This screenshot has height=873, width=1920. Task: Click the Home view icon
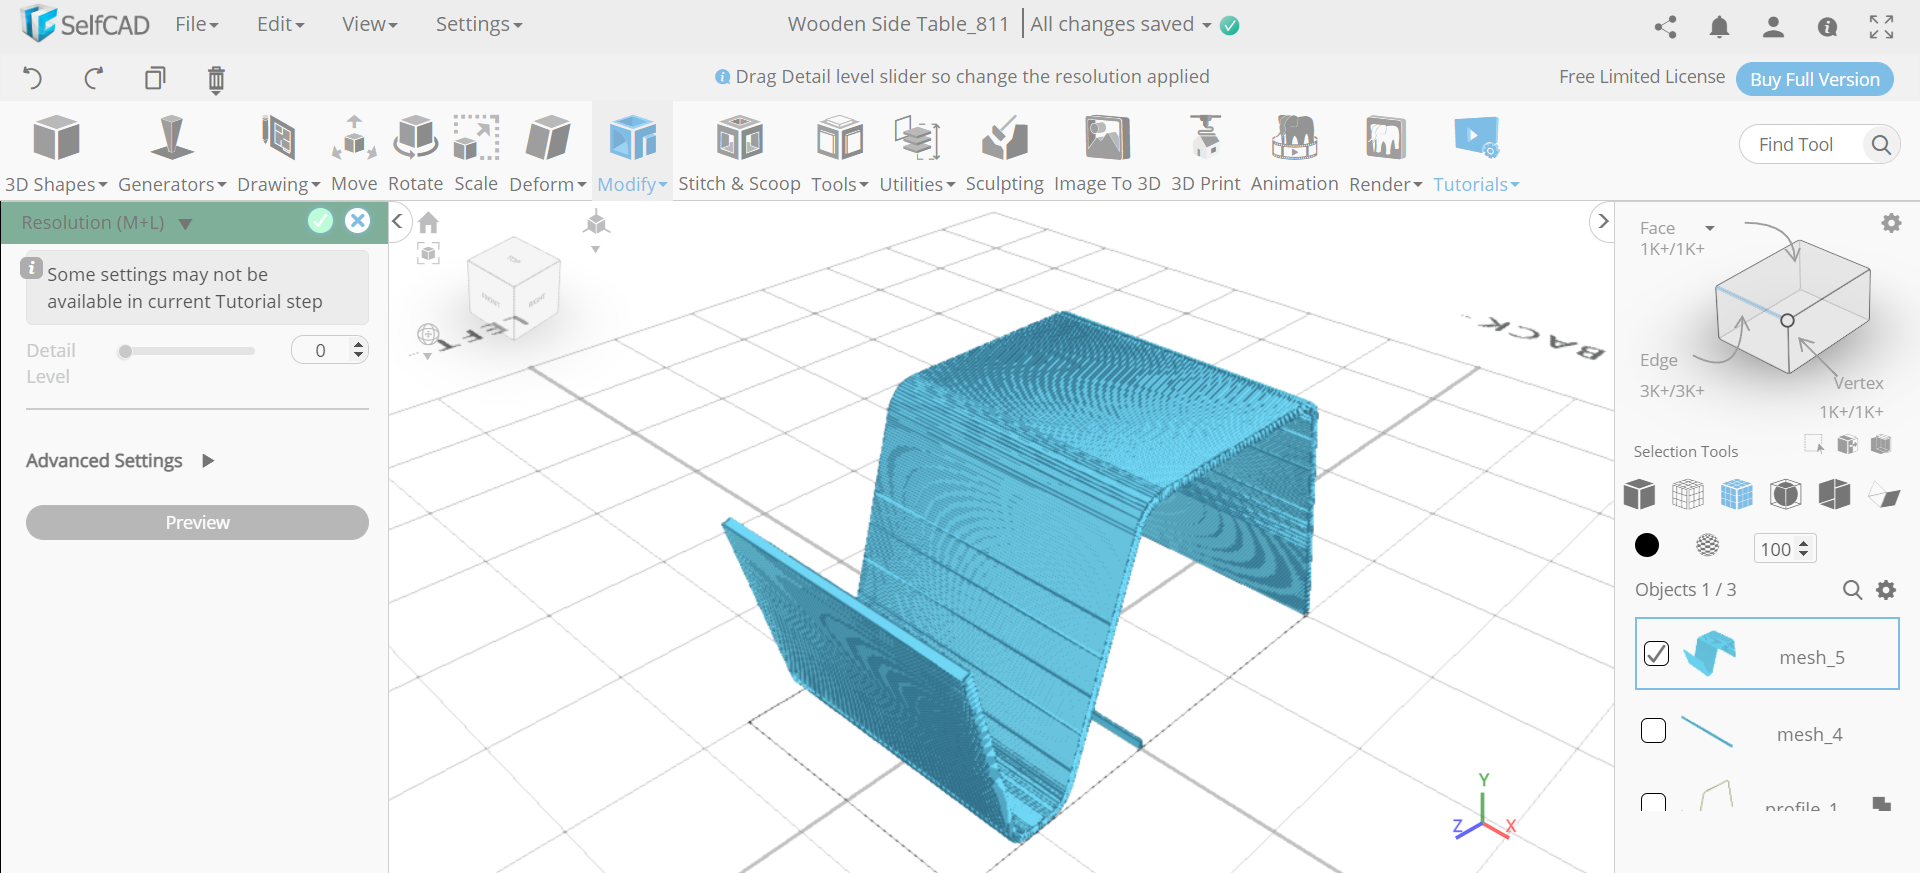point(429,222)
